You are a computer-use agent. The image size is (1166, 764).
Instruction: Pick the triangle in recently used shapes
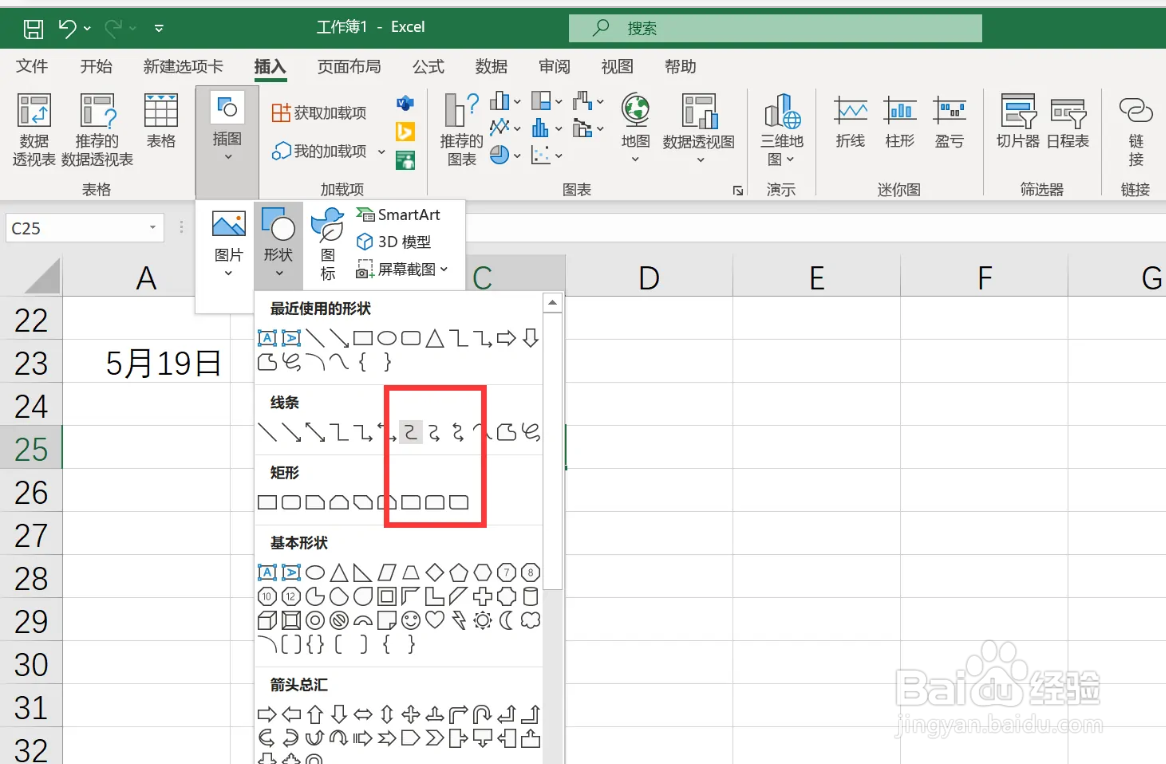tap(434, 338)
